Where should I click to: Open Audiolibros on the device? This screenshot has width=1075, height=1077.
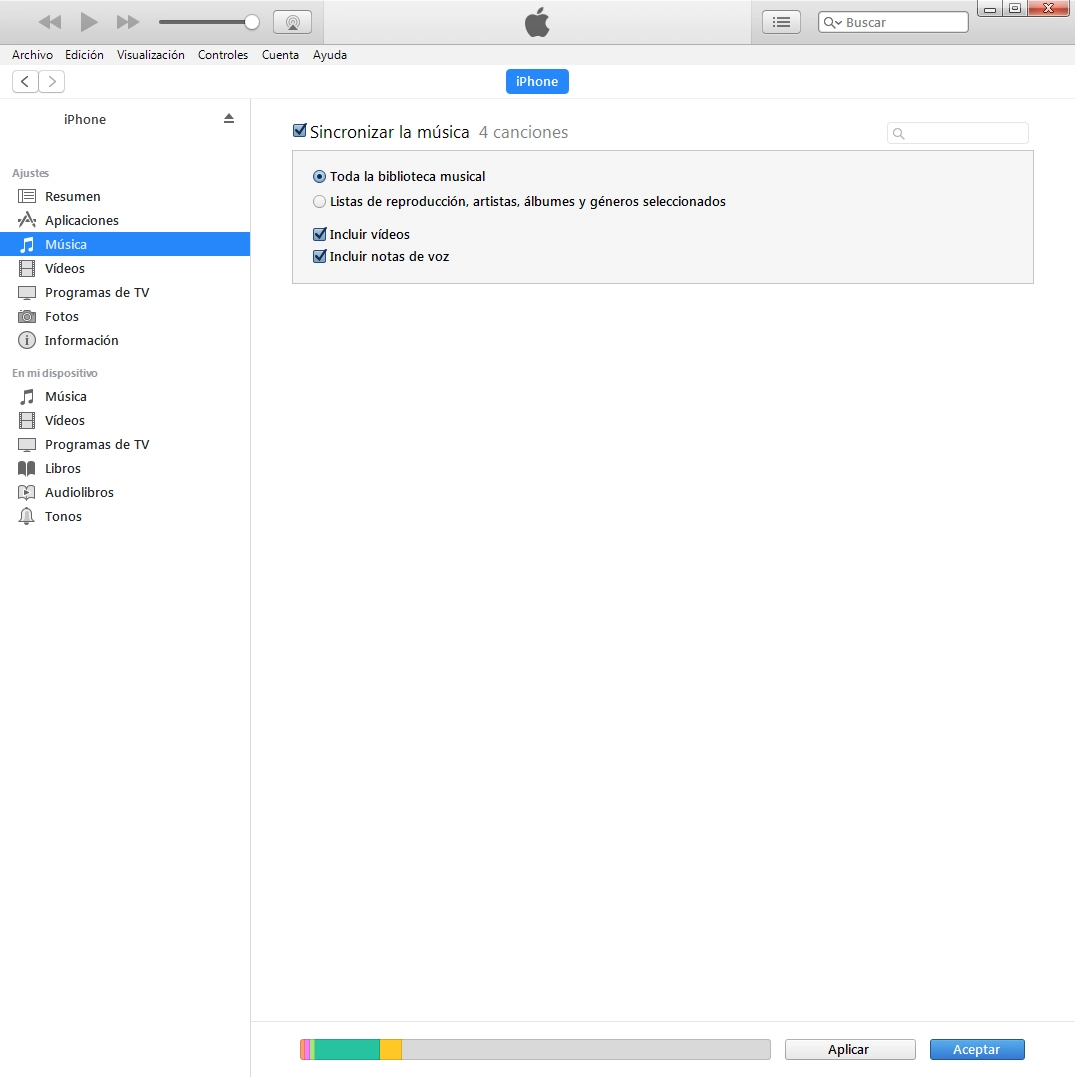click(x=79, y=492)
